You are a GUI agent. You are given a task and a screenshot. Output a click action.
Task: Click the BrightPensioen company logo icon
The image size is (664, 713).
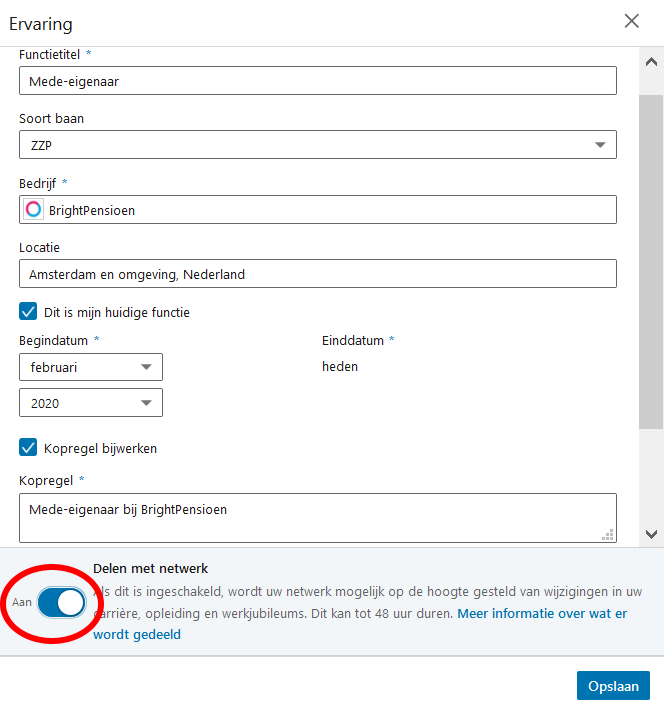click(33, 210)
